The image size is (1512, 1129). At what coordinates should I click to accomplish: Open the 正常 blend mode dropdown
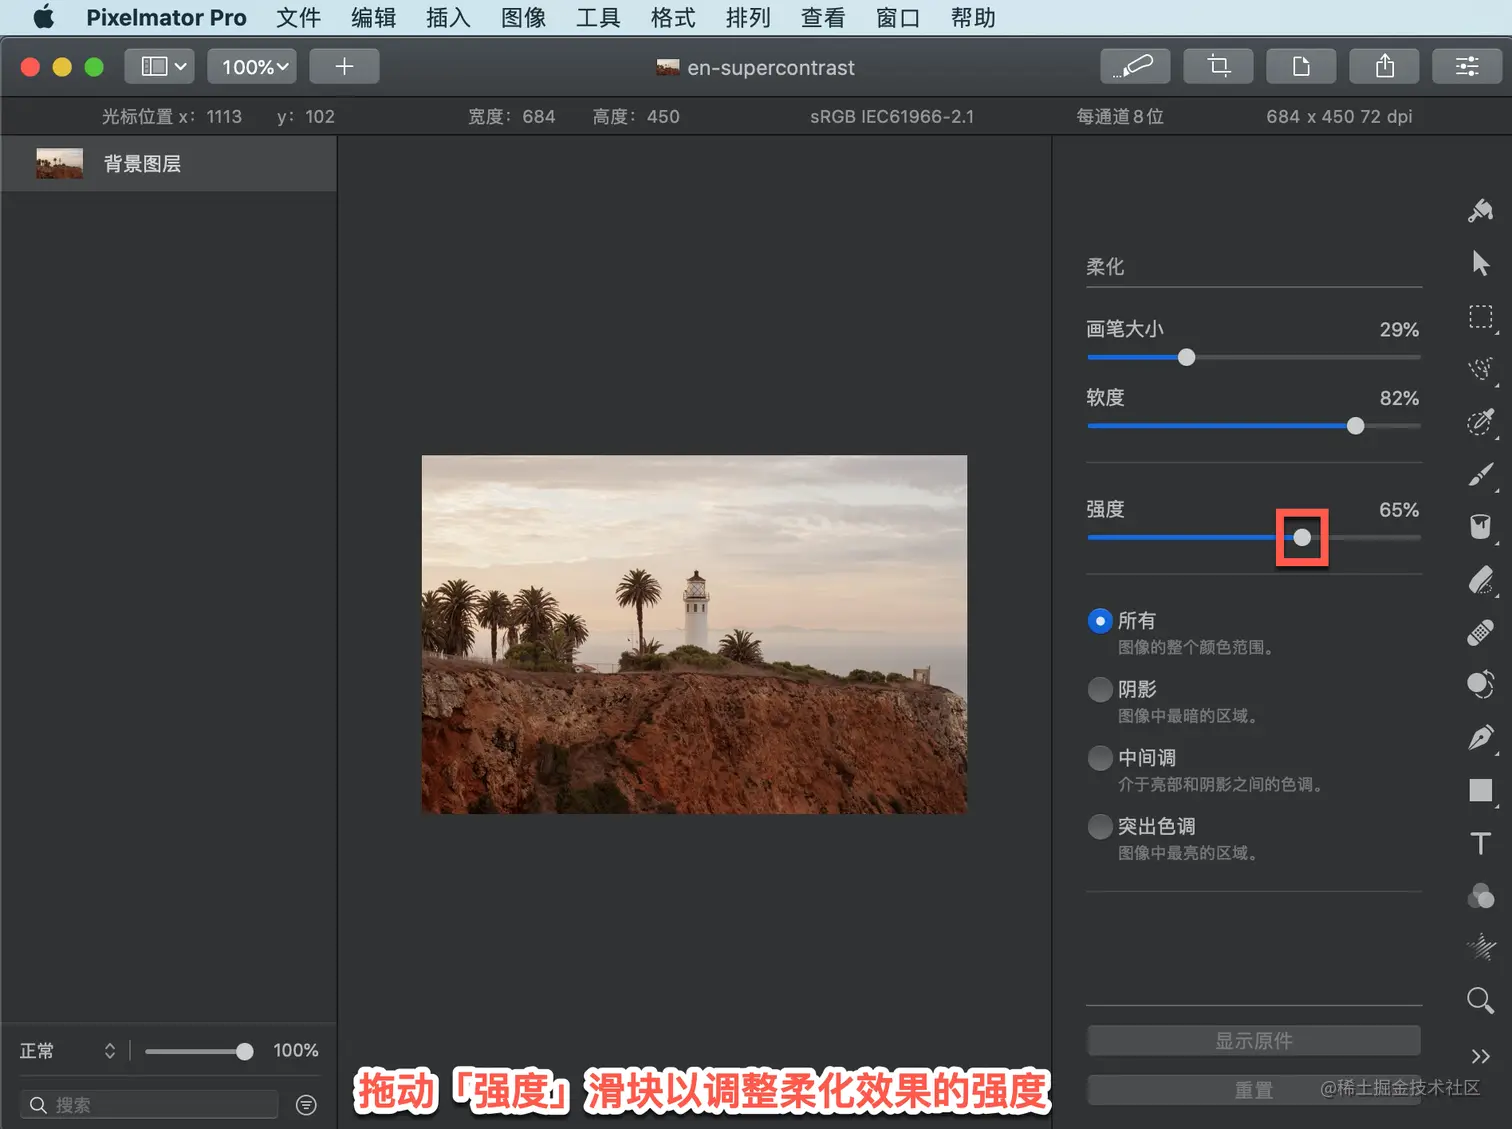pos(68,1051)
